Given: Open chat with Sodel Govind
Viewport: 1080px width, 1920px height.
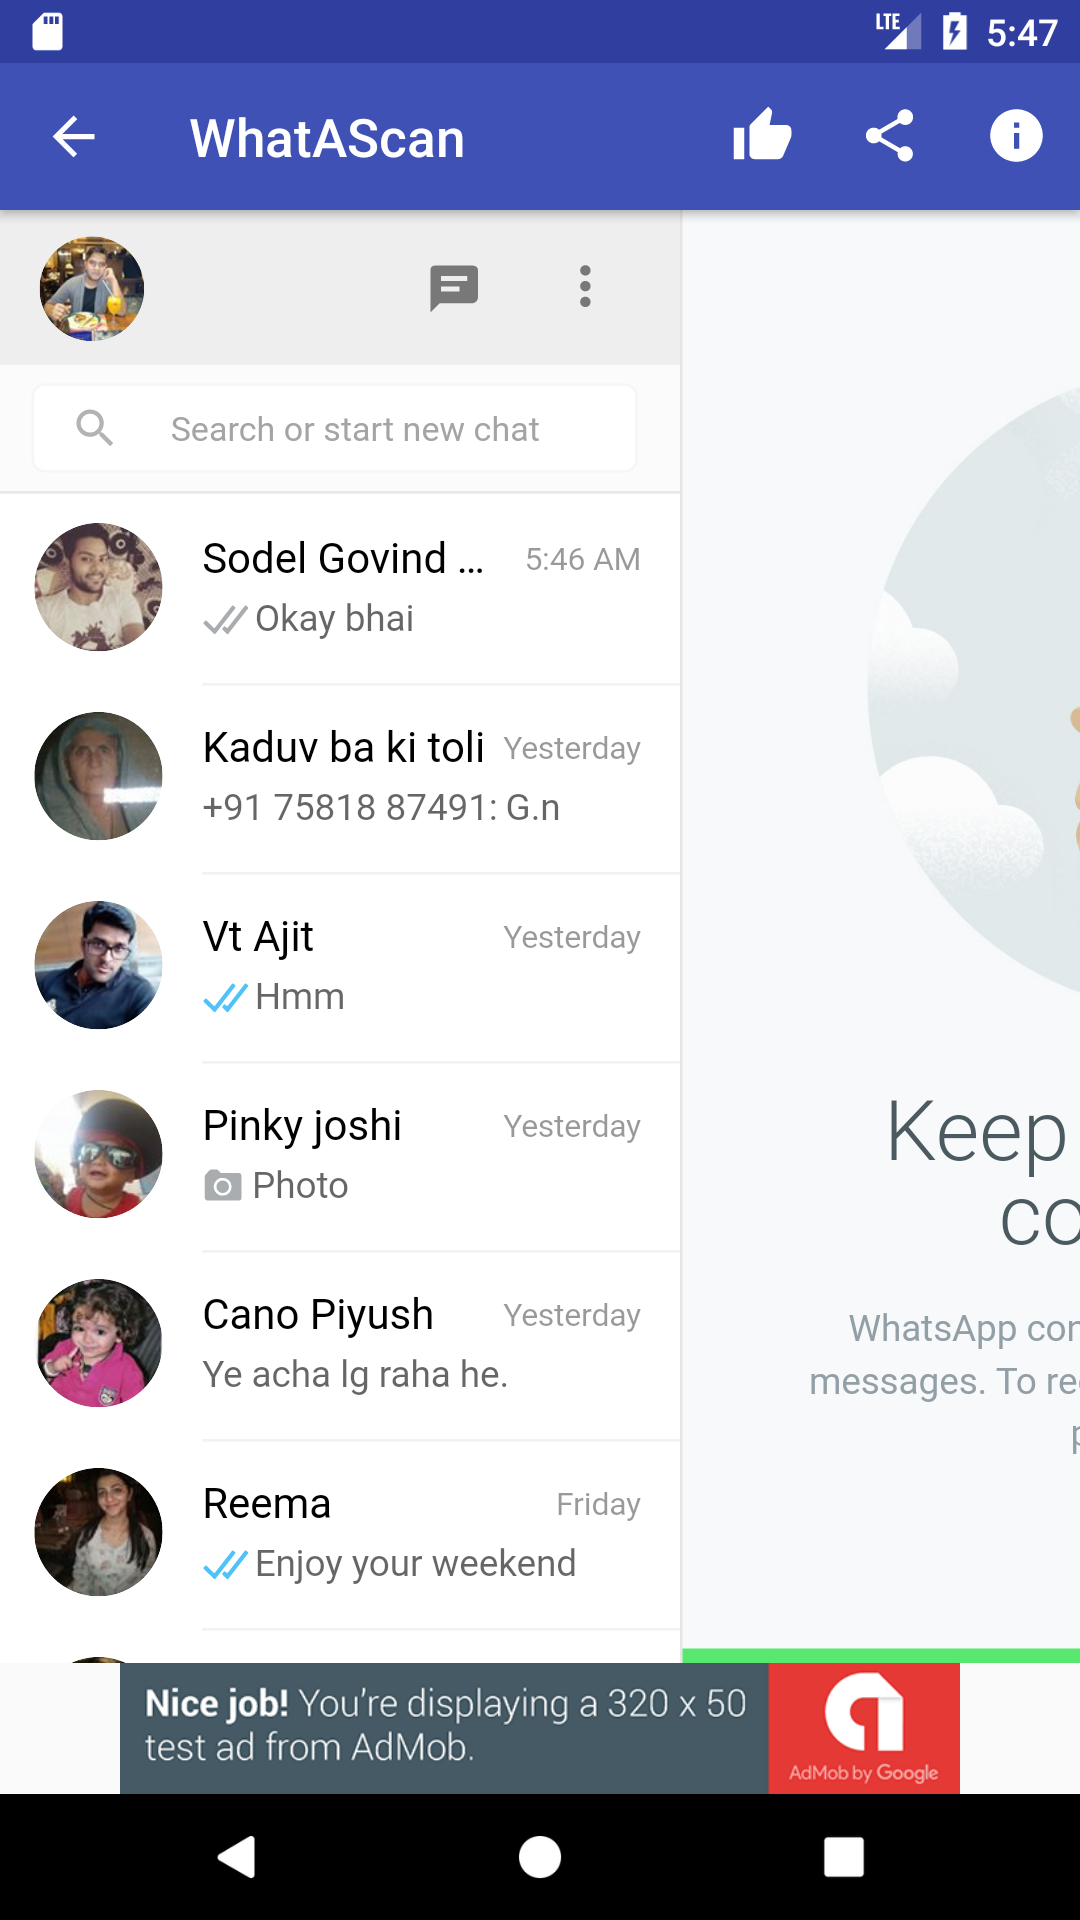Looking at the screenshot, I should 340,589.
